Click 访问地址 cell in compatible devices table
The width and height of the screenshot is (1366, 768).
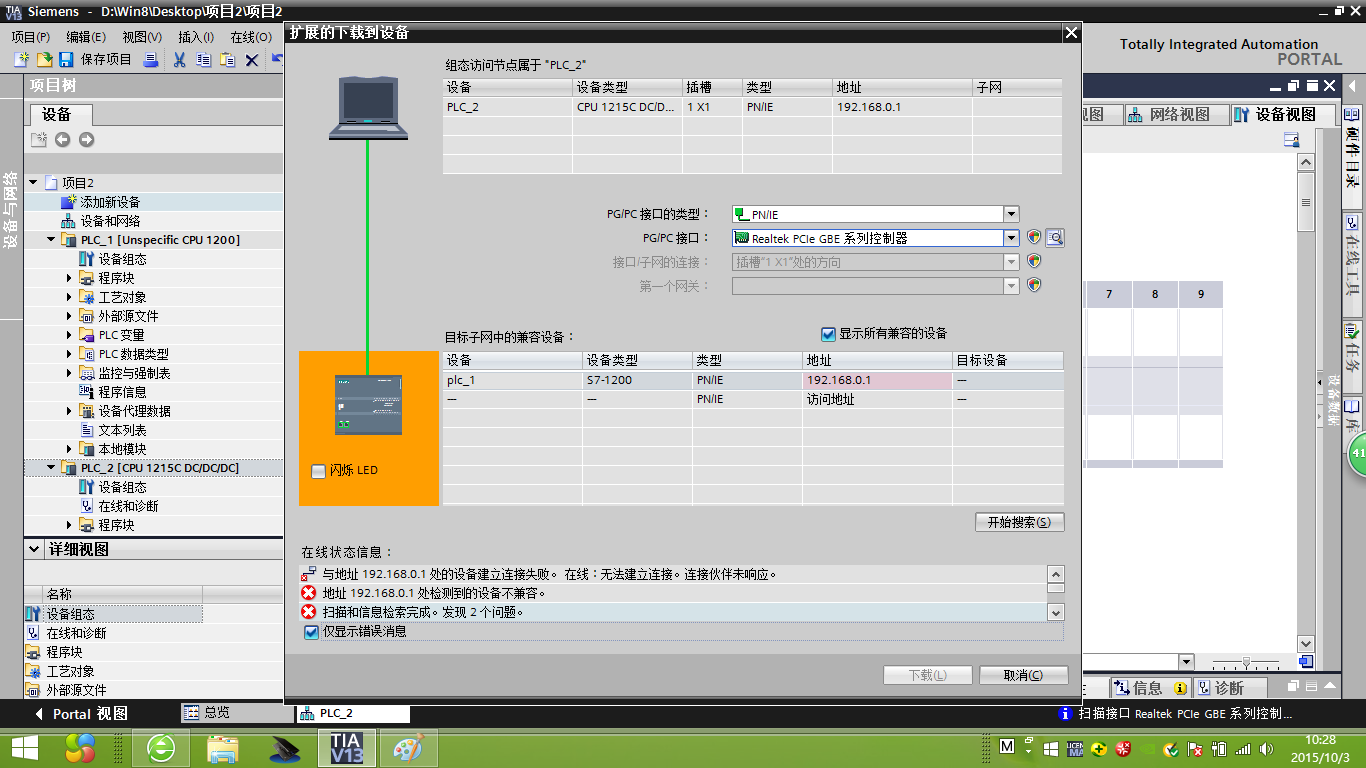(x=877, y=400)
